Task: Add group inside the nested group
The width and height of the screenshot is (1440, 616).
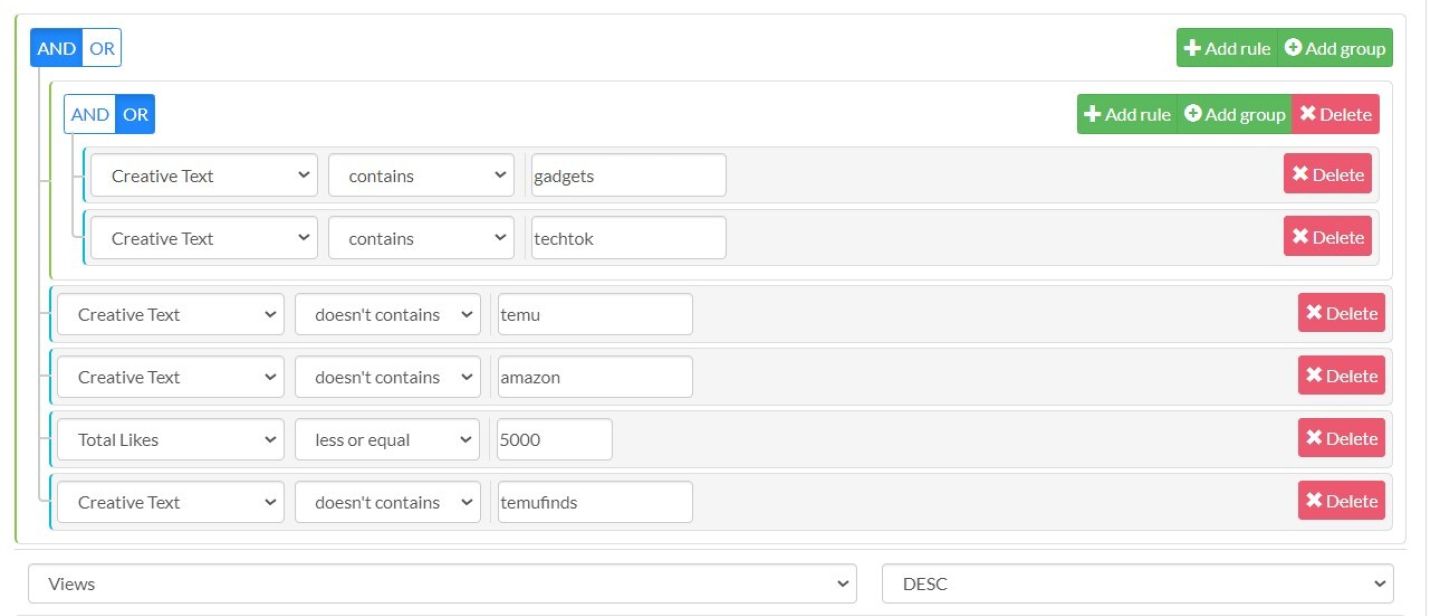Action: 1235,114
